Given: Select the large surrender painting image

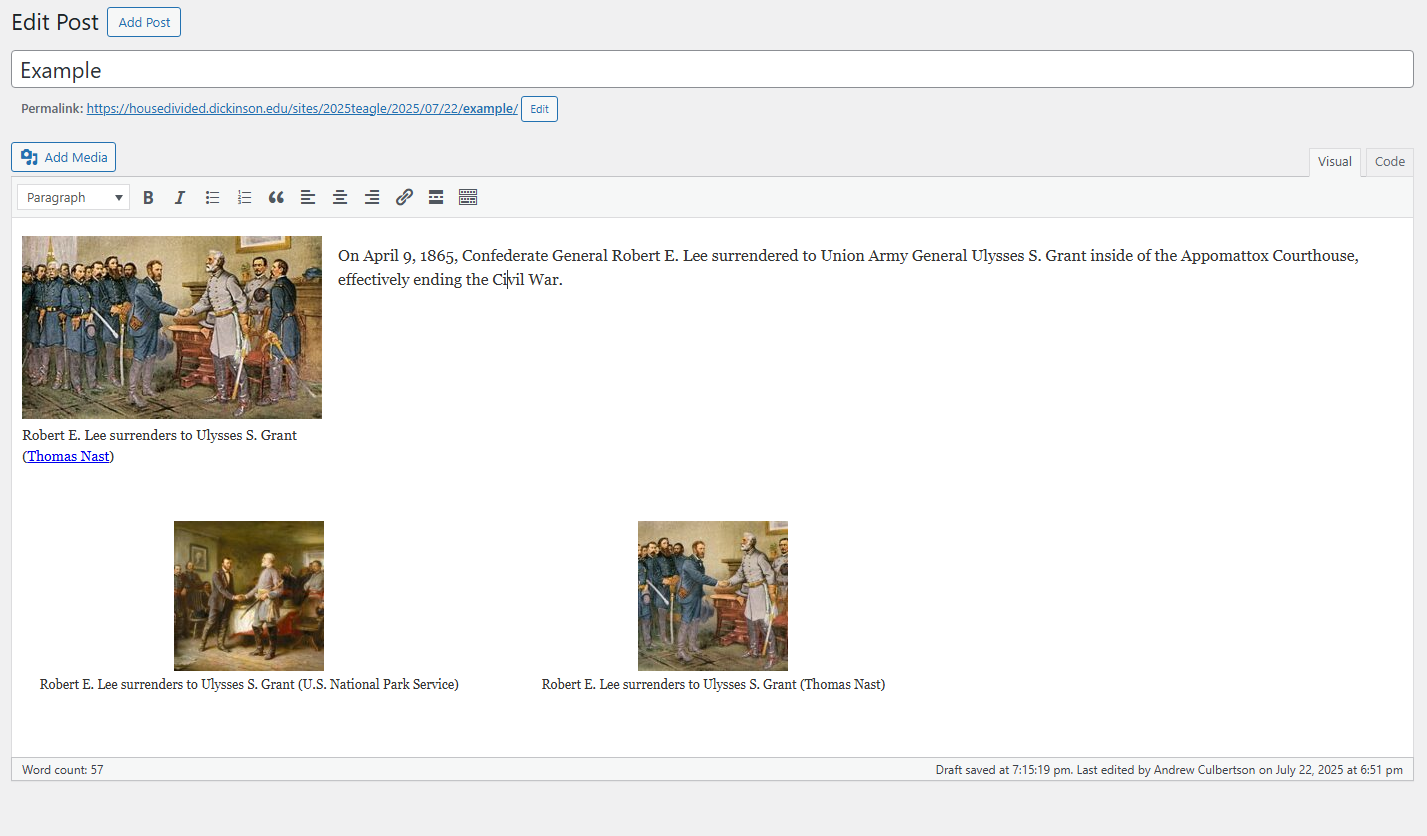Looking at the screenshot, I should (172, 327).
